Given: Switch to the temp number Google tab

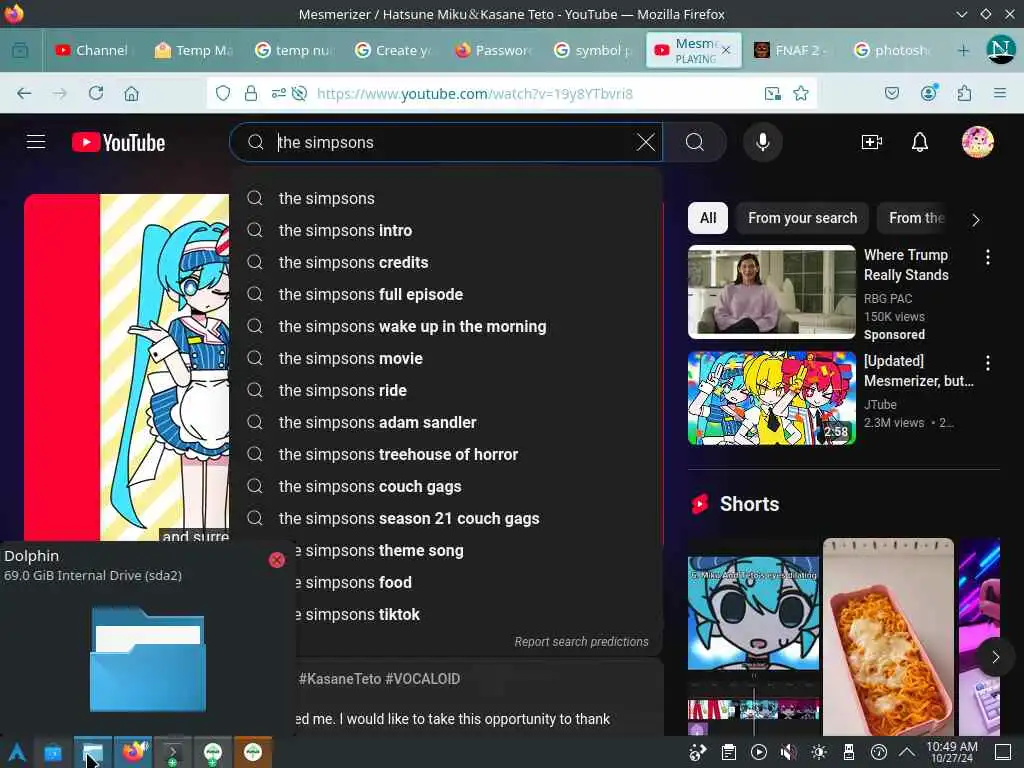Looking at the screenshot, I should click(x=295, y=50).
